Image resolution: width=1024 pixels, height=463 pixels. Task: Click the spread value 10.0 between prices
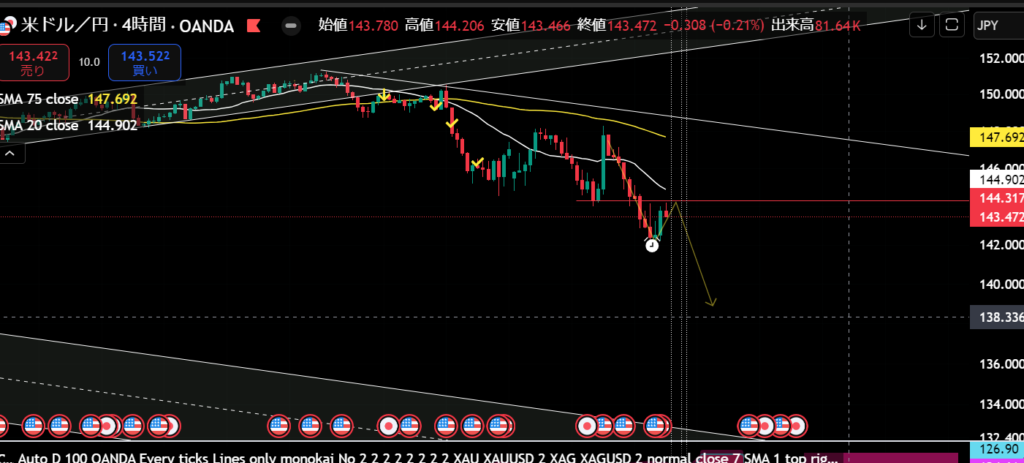89,62
